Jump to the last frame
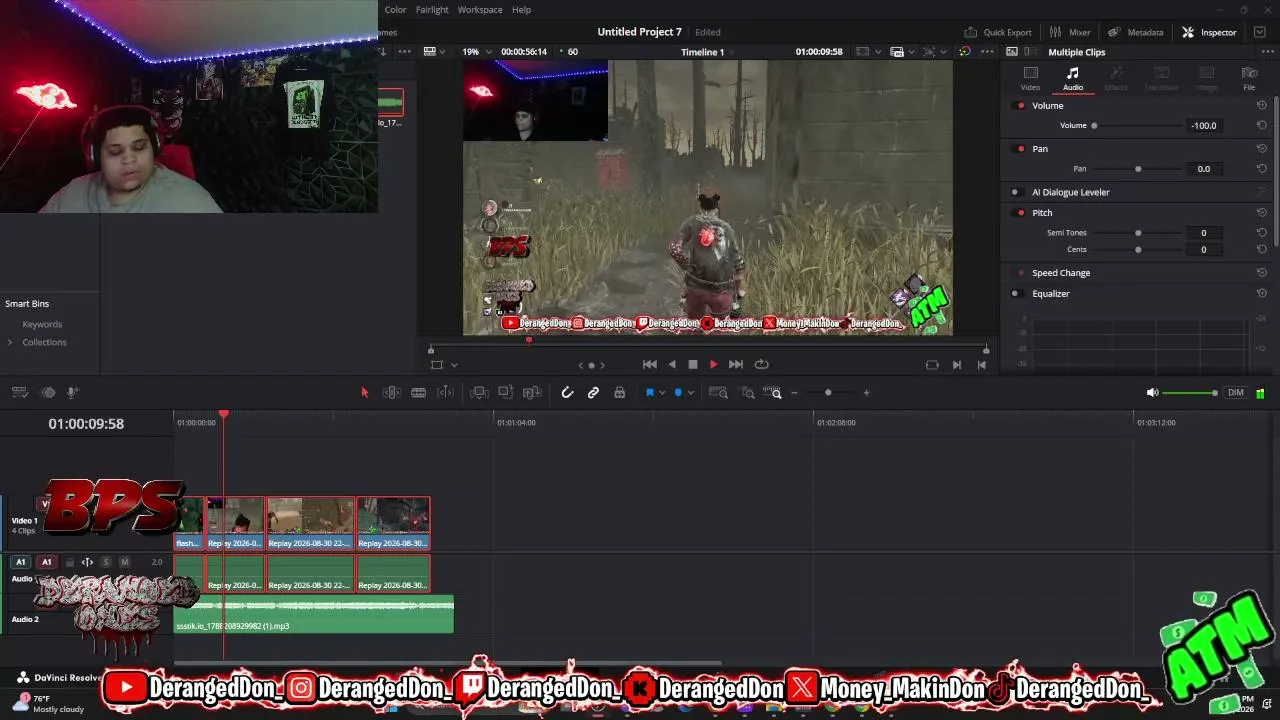1280x720 pixels. 736,365
